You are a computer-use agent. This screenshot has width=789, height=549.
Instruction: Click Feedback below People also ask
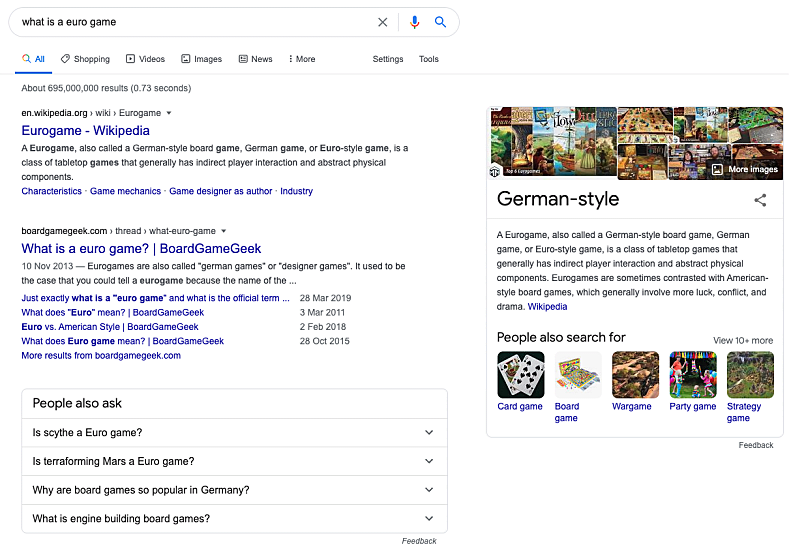(419, 541)
